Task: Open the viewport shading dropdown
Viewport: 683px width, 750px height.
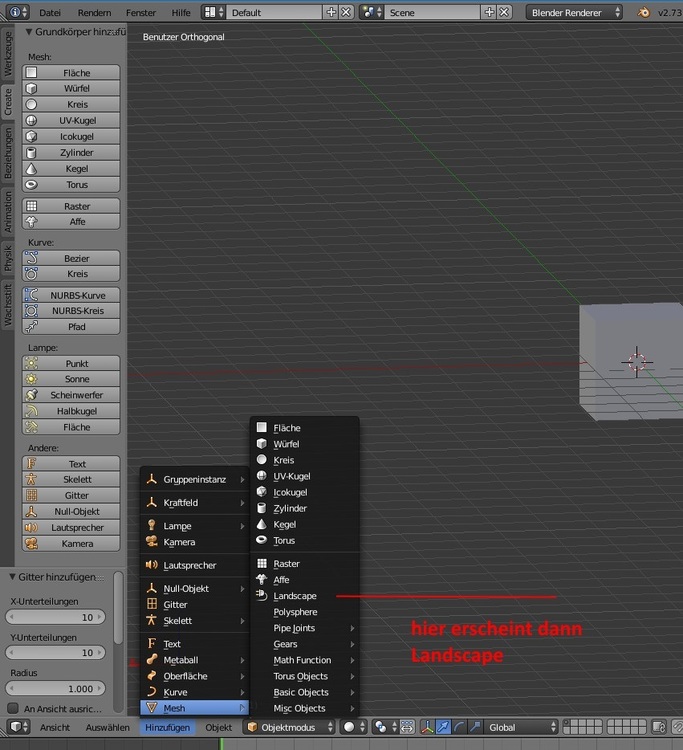Action: [x=354, y=728]
